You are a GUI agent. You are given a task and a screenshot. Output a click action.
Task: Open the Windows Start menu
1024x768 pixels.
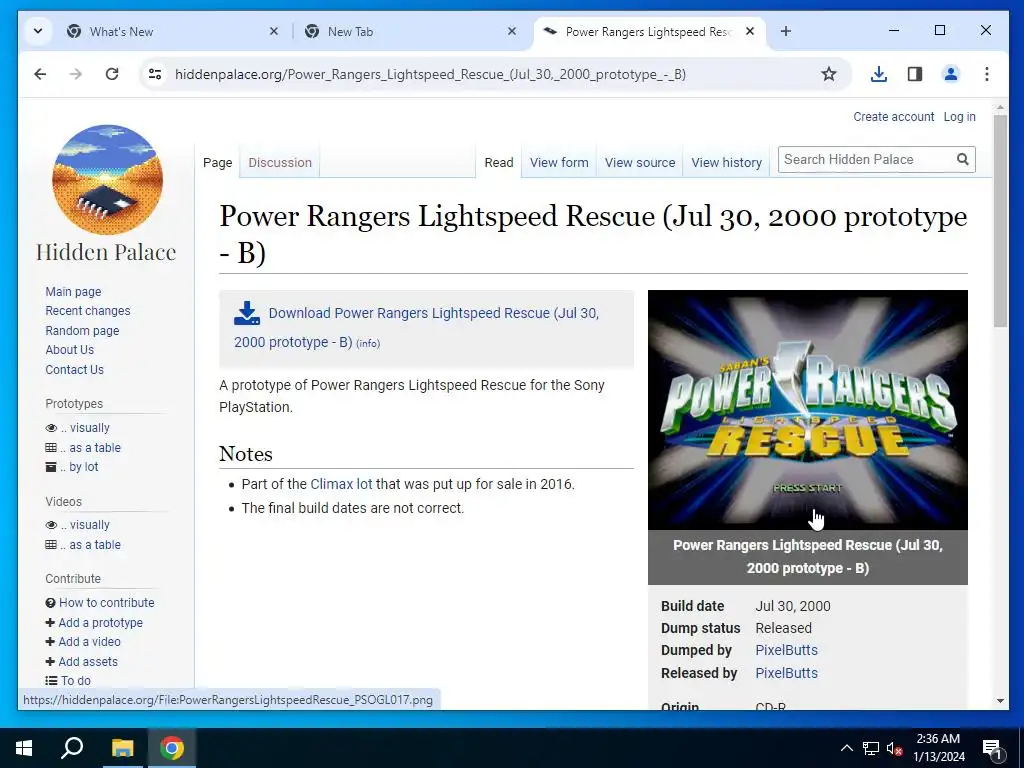[24, 748]
